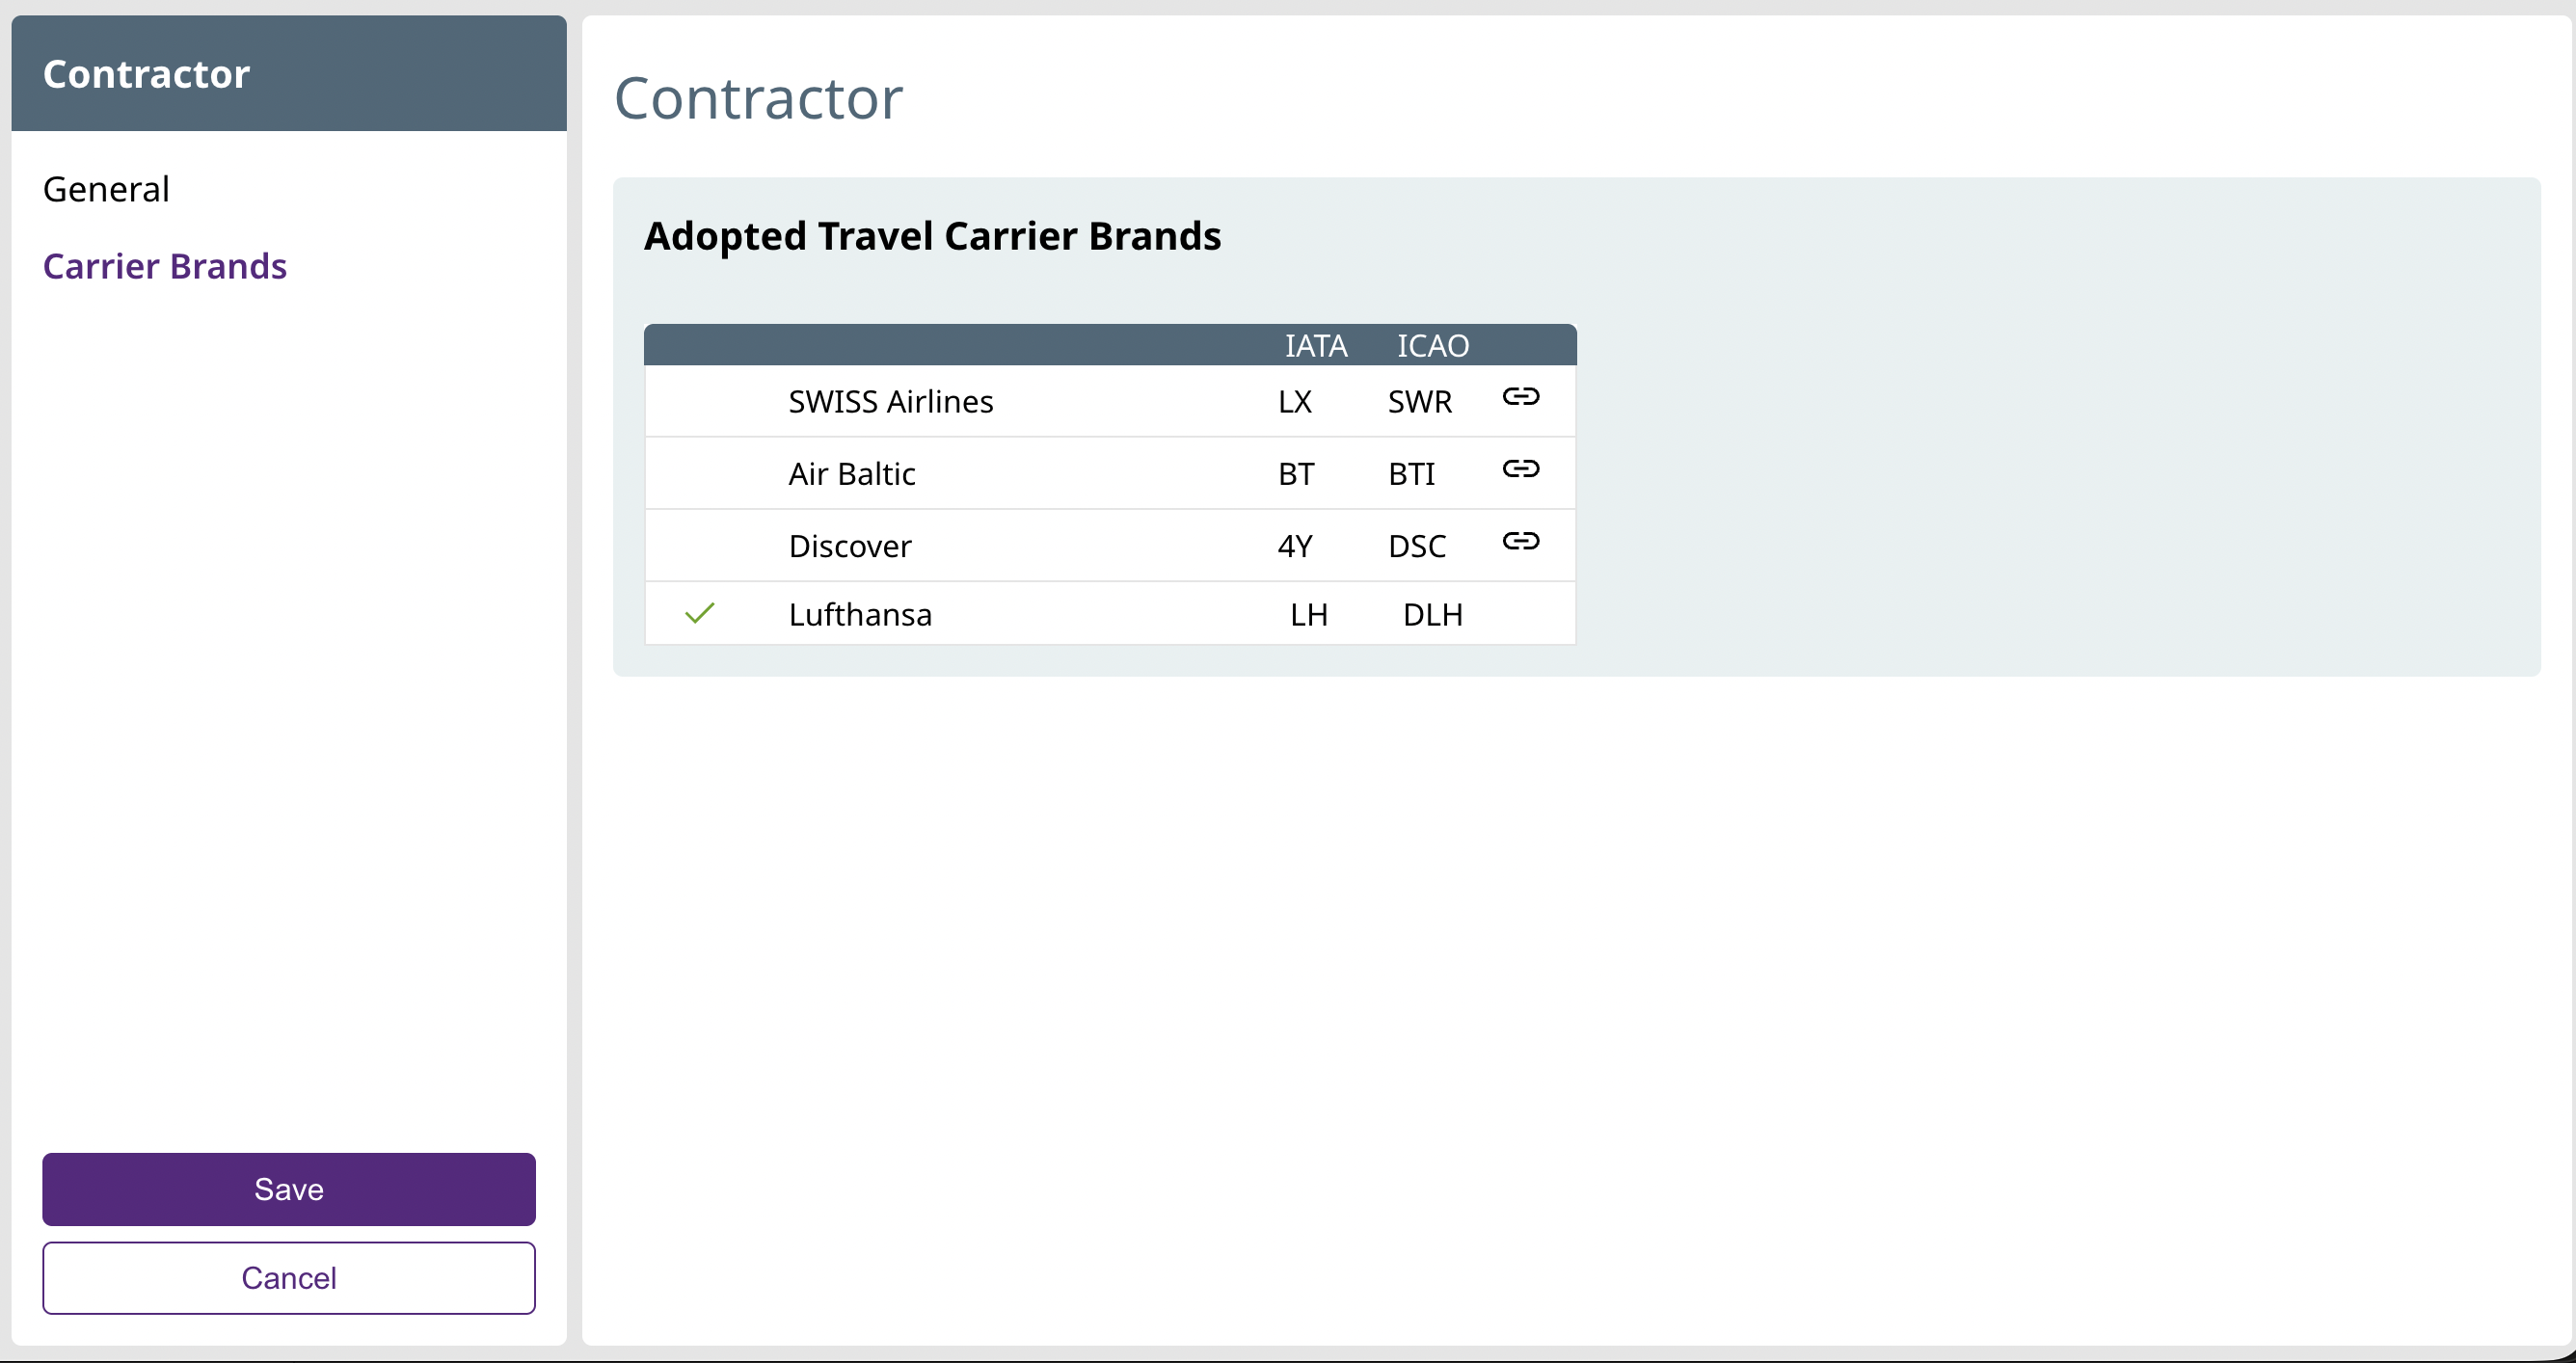Click the IATA column header
The width and height of the screenshot is (2576, 1363).
(x=1316, y=346)
